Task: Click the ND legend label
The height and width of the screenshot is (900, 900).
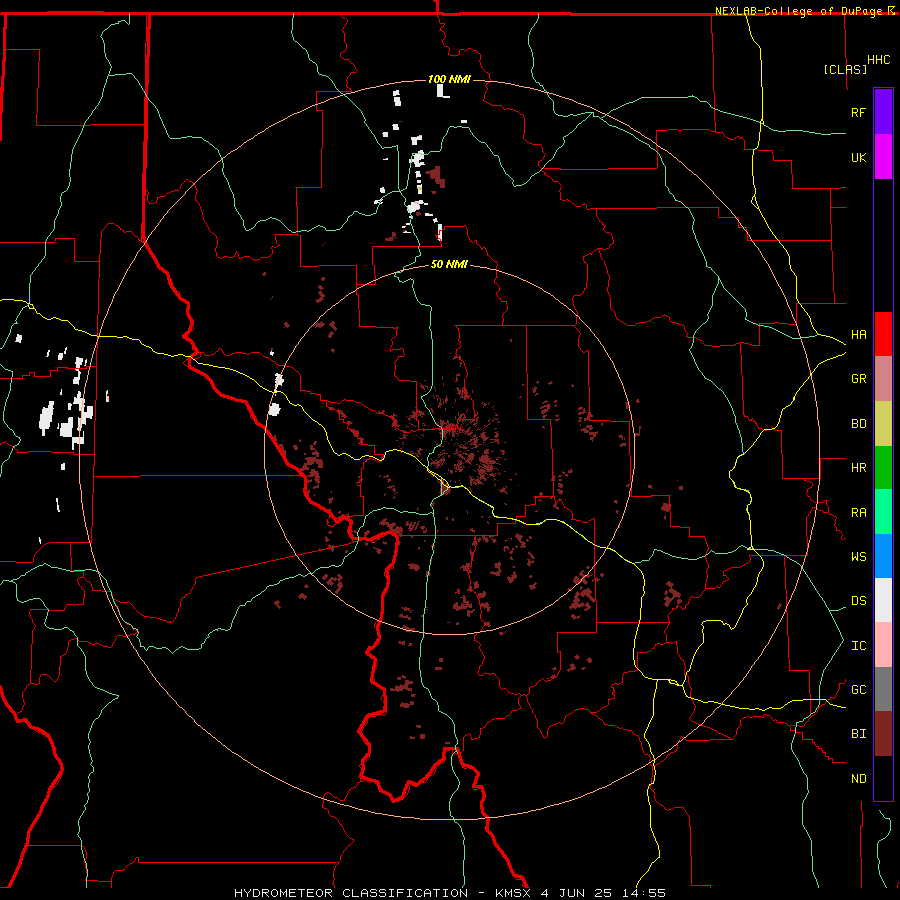Action: point(858,778)
